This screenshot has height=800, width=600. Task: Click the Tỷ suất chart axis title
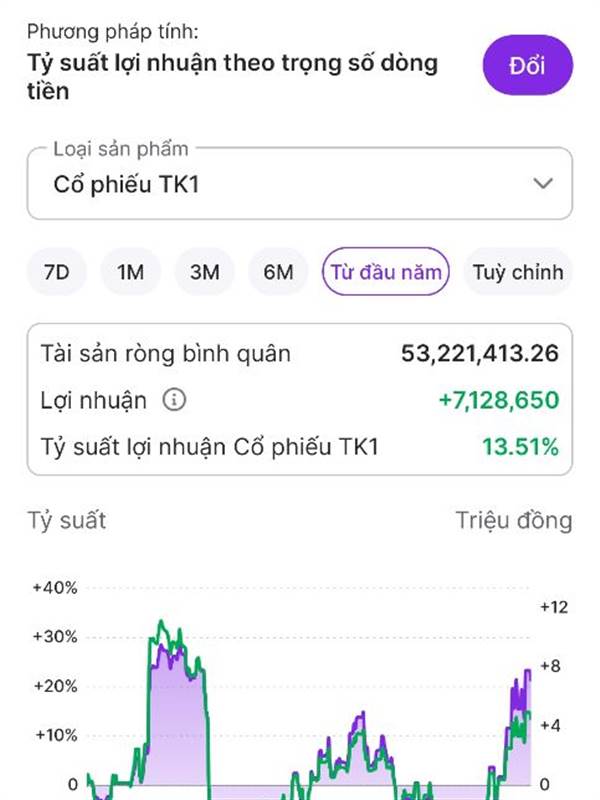tap(66, 520)
